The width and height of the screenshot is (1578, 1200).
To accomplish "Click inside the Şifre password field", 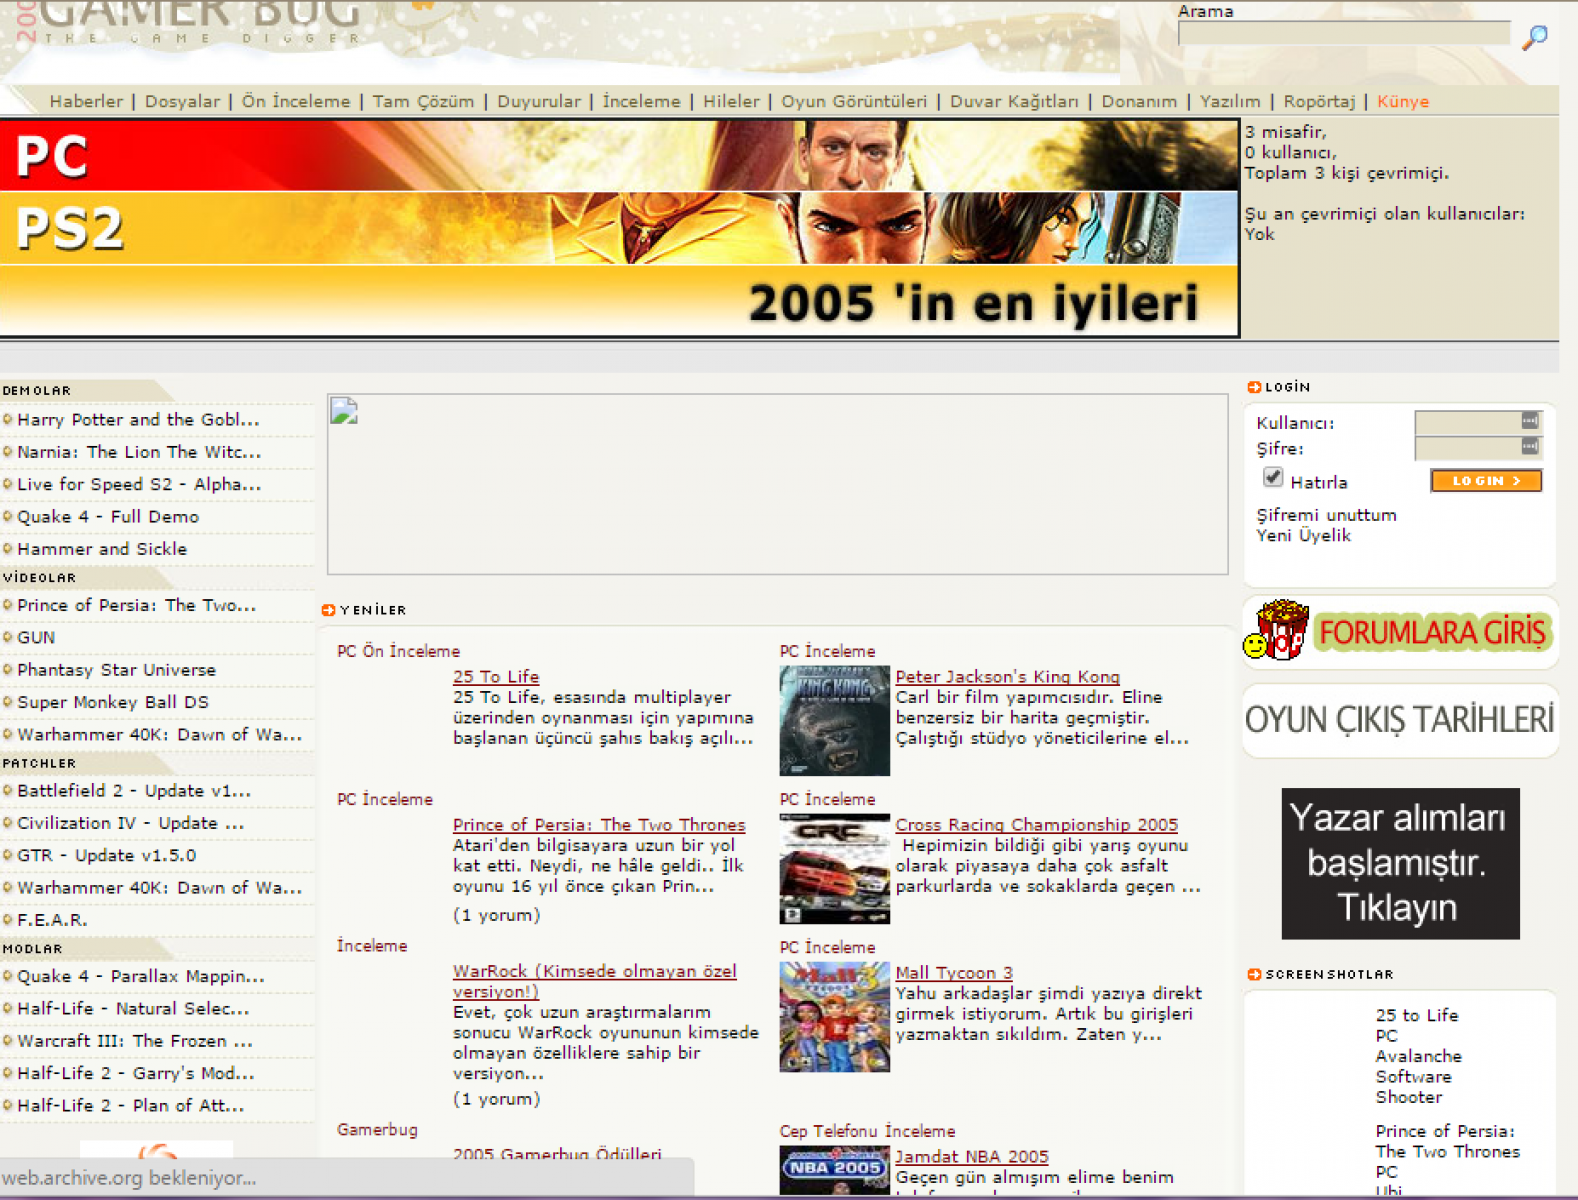I will 1467,448.
